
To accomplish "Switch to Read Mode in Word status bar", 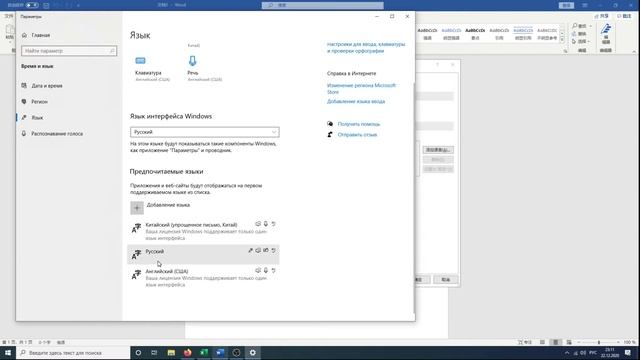I will (542, 342).
